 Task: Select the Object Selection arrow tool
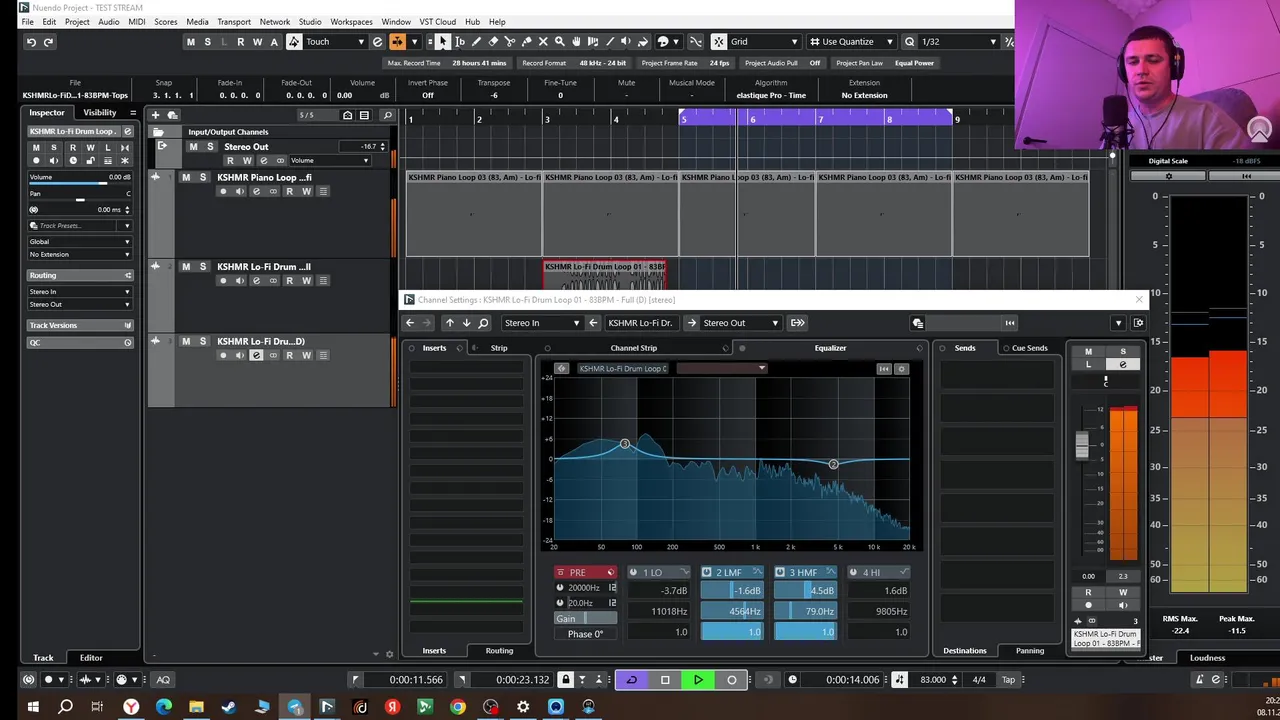[443, 42]
